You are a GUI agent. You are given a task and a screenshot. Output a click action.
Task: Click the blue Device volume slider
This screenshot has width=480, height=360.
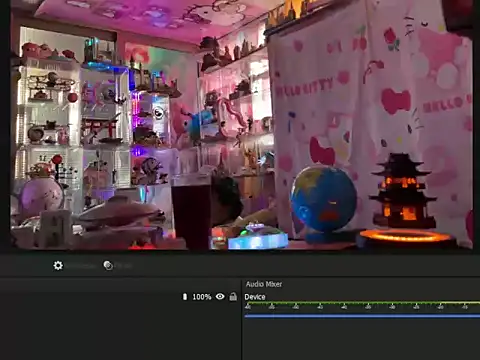(x=362, y=315)
